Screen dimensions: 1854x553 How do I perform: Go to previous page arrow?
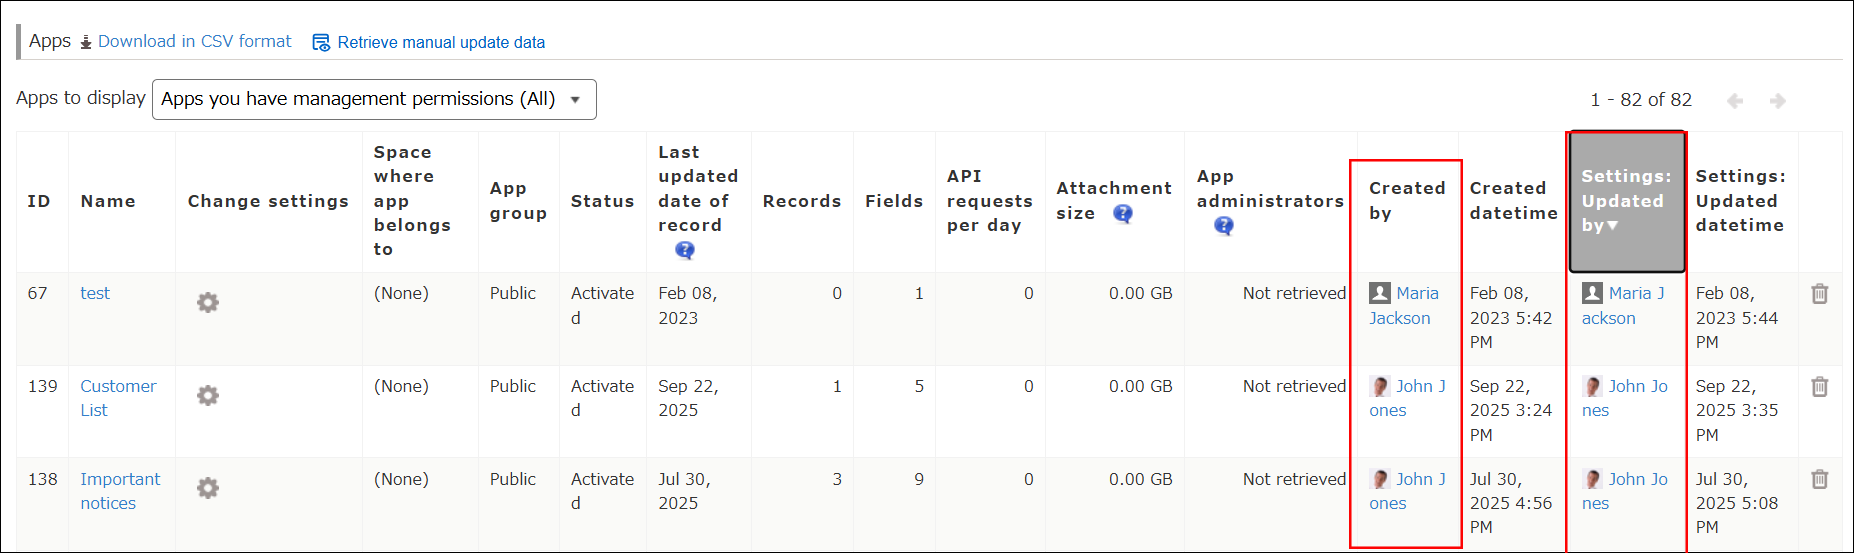pyautogui.click(x=1735, y=101)
